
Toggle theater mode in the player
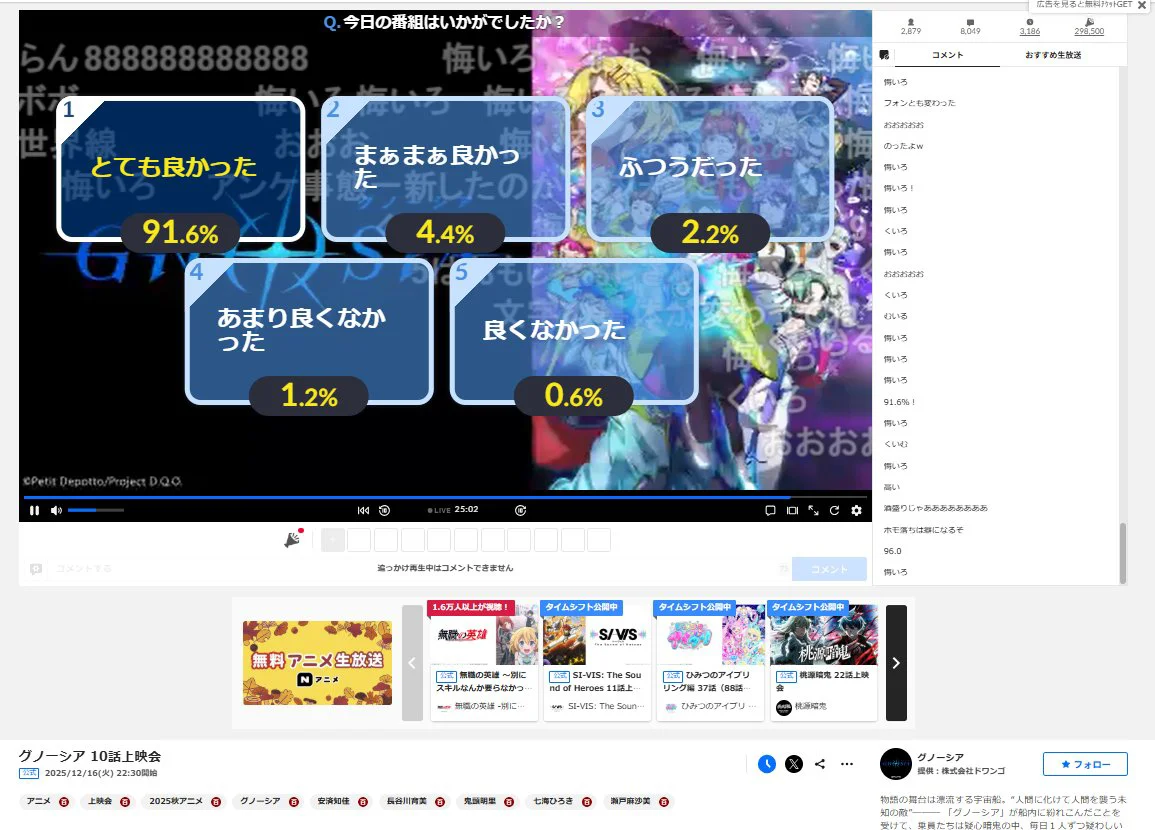coord(792,510)
